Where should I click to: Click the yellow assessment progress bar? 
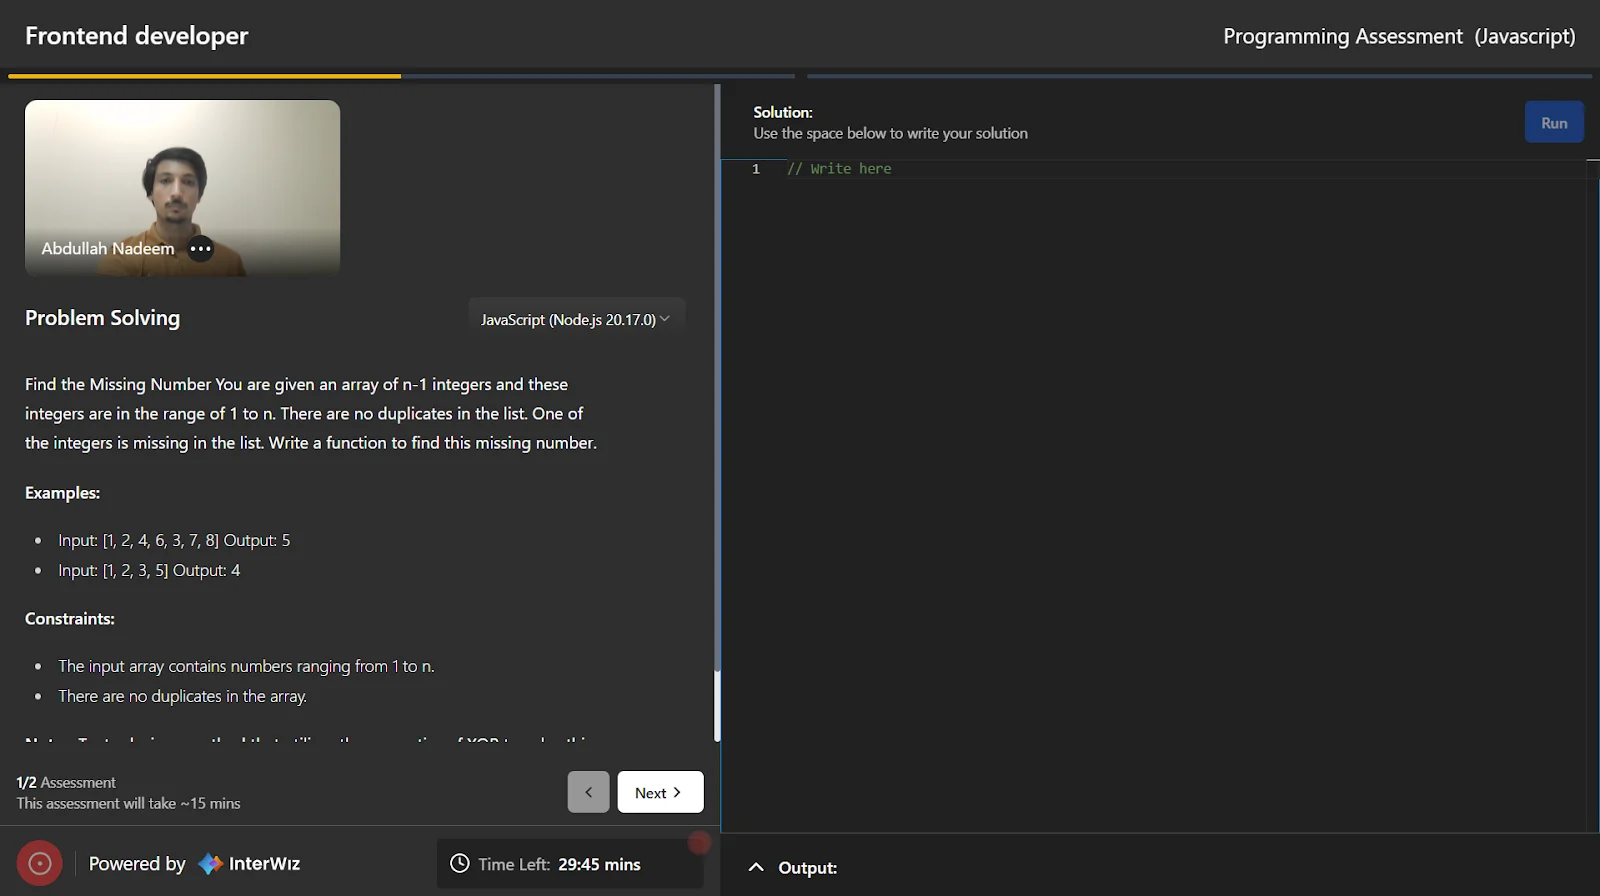click(x=204, y=76)
